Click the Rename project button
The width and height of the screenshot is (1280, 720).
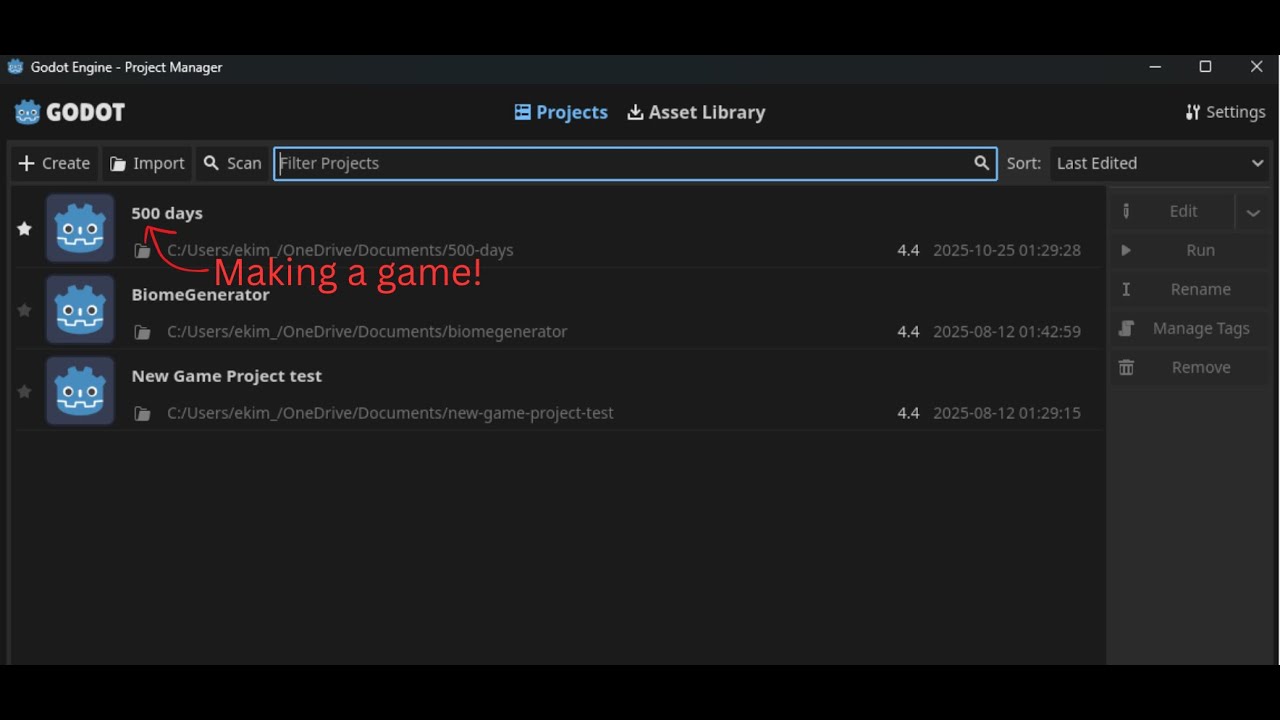(x=1190, y=289)
